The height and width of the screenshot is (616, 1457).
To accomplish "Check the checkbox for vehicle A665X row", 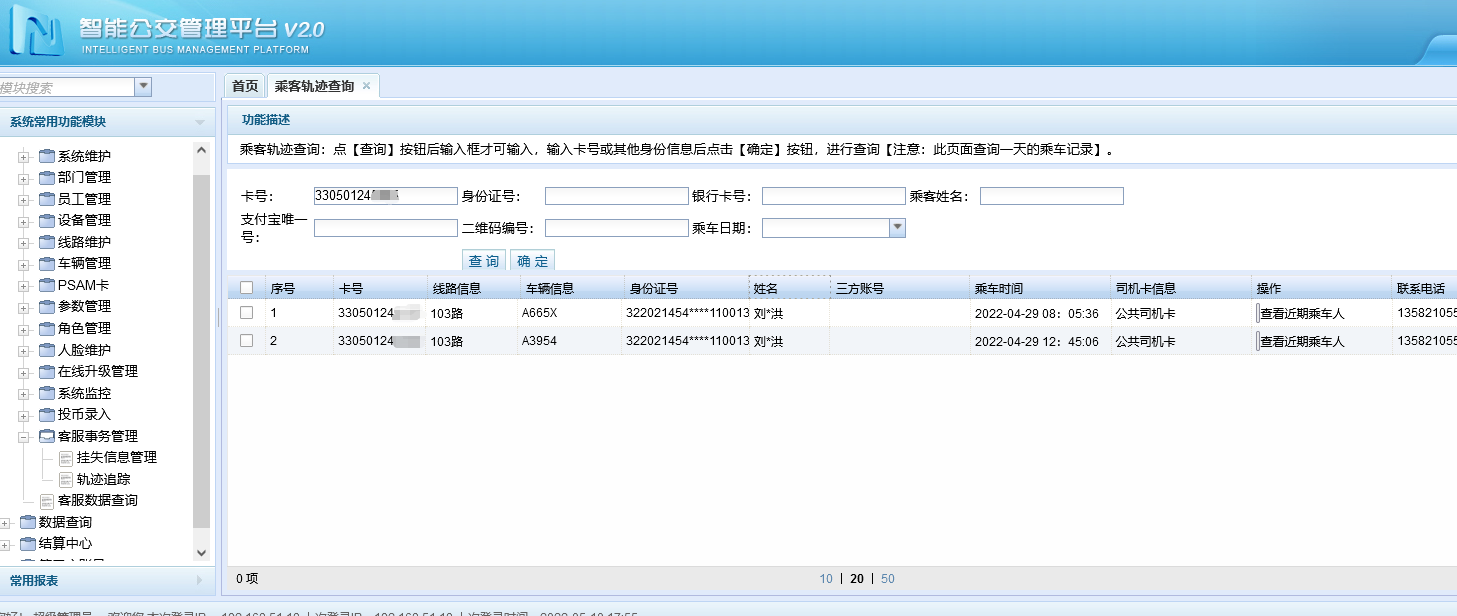I will point(245,314).
